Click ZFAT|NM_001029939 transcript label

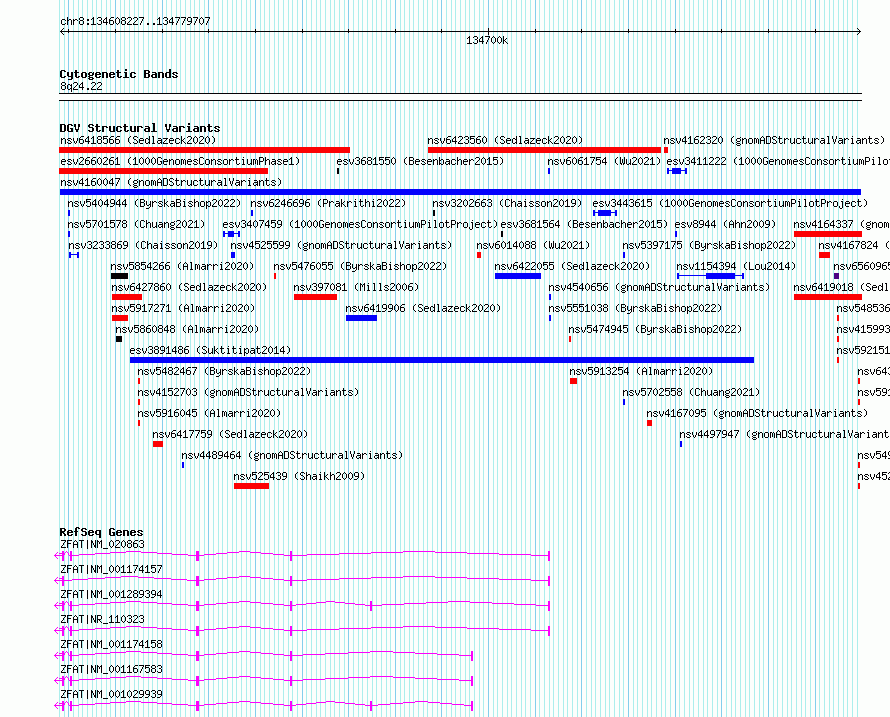point(111,694)
